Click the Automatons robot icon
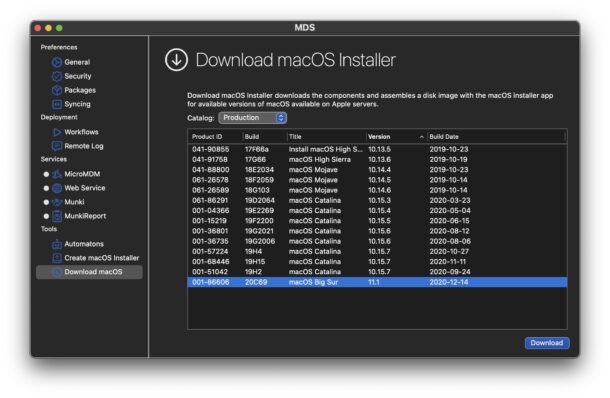The width and height of the screenshot is (610, 398). click(57, 244)
